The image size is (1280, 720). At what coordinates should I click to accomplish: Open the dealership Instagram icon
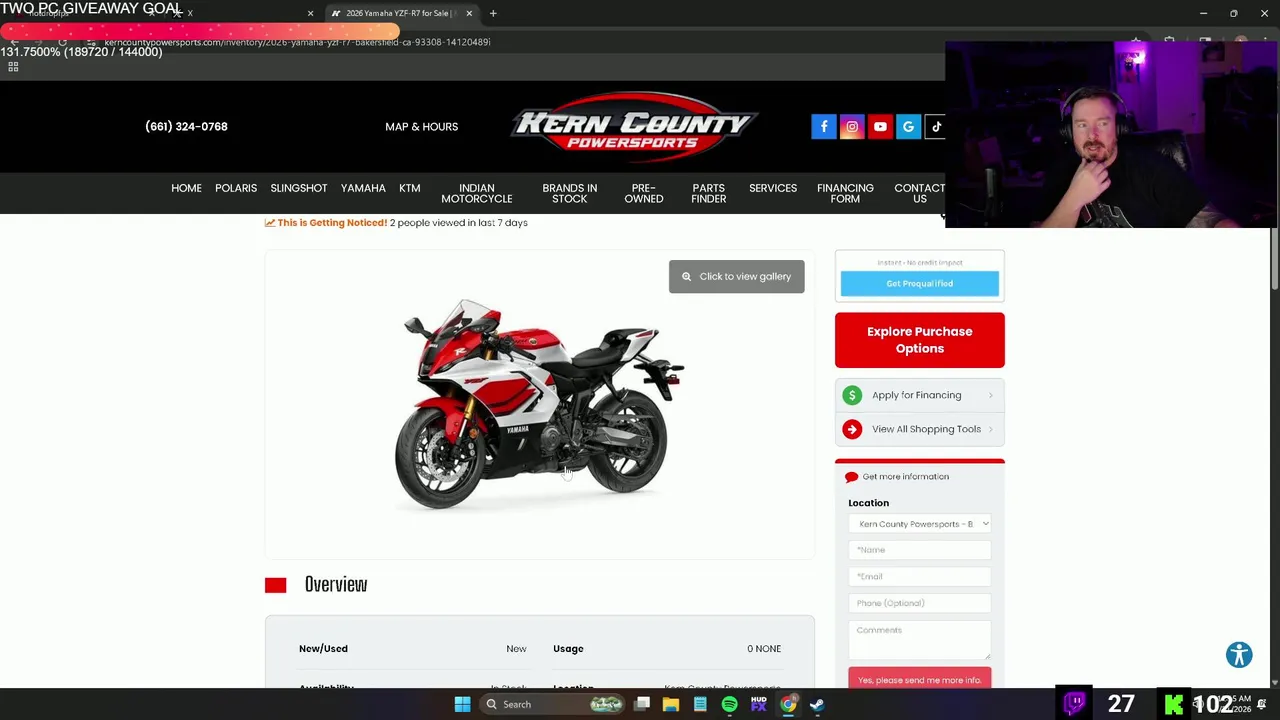click(x=852, y=127)
